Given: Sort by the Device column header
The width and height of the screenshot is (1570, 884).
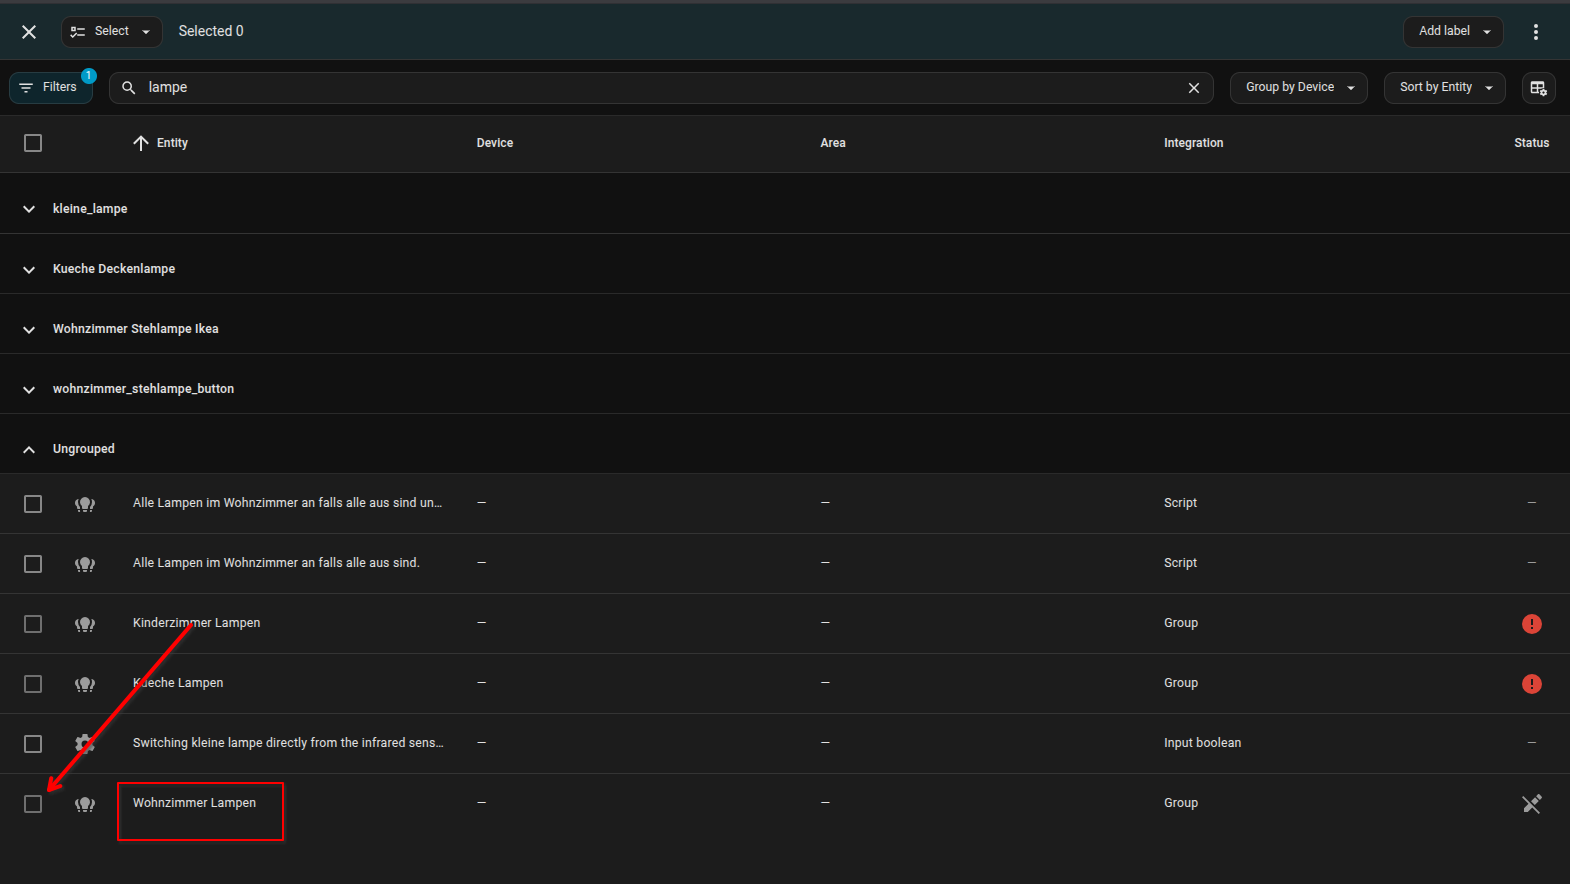Looking at the screenshot, I should [x=495, y=143].
